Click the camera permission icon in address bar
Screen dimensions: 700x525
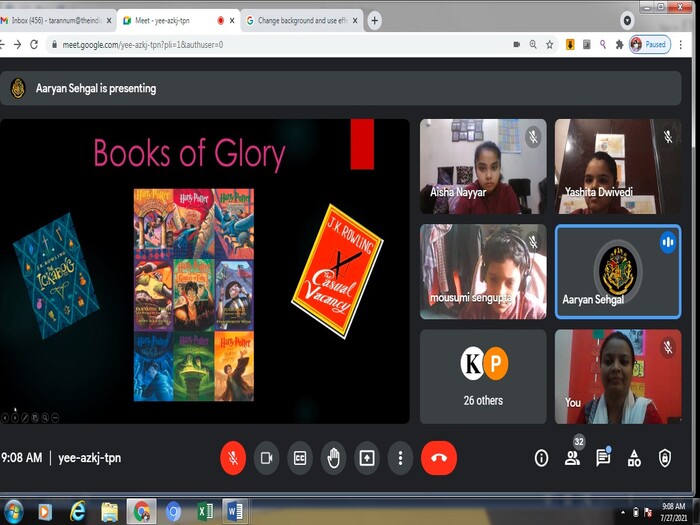[517, 44]
